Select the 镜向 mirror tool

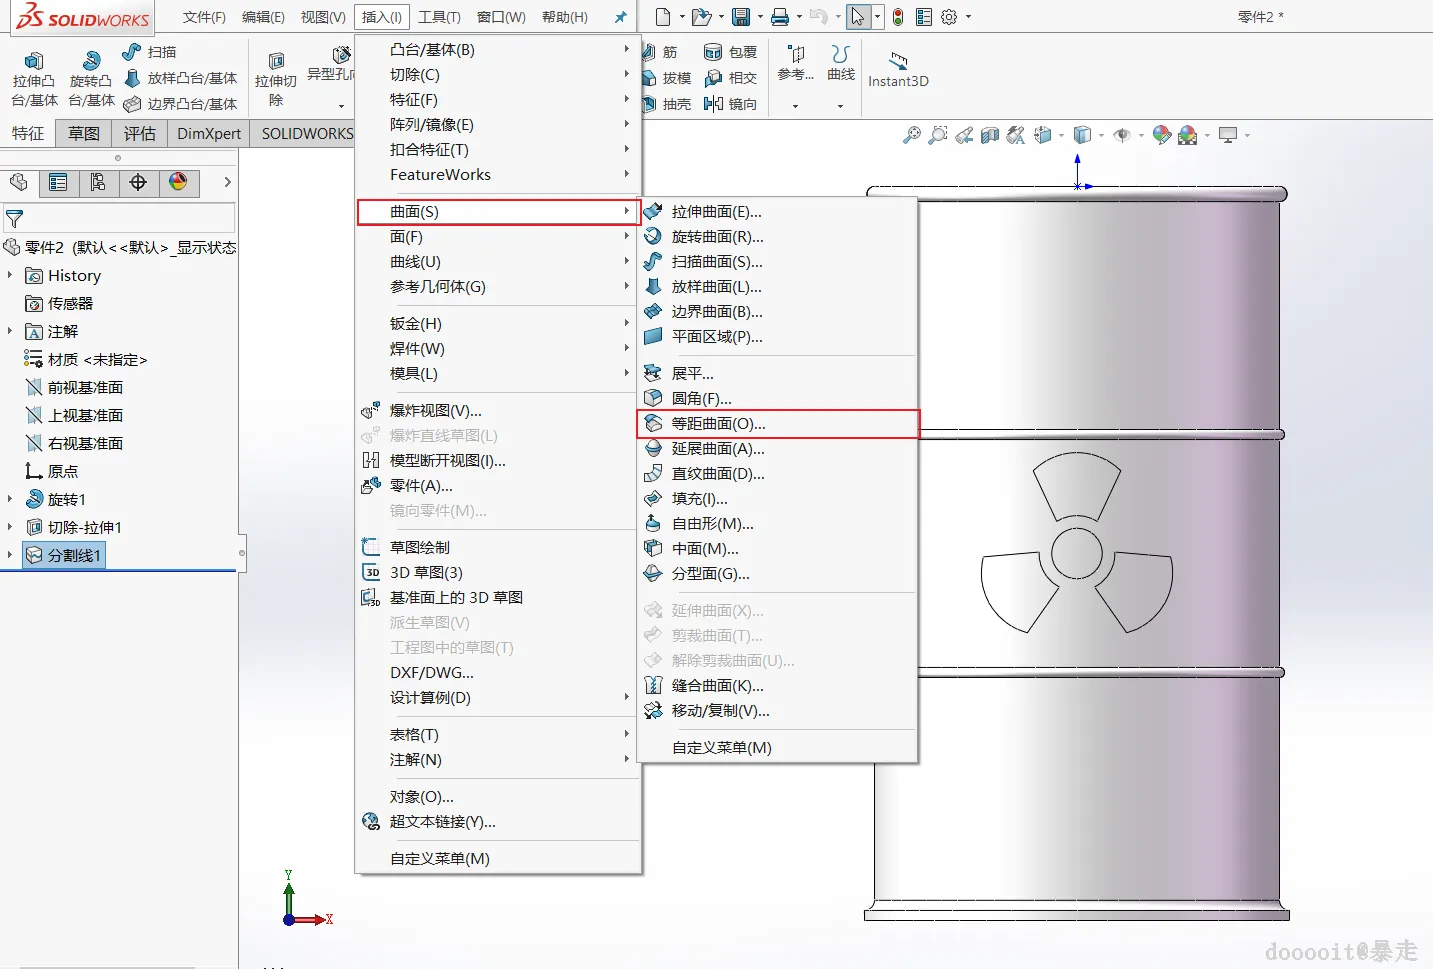[731, 104]
